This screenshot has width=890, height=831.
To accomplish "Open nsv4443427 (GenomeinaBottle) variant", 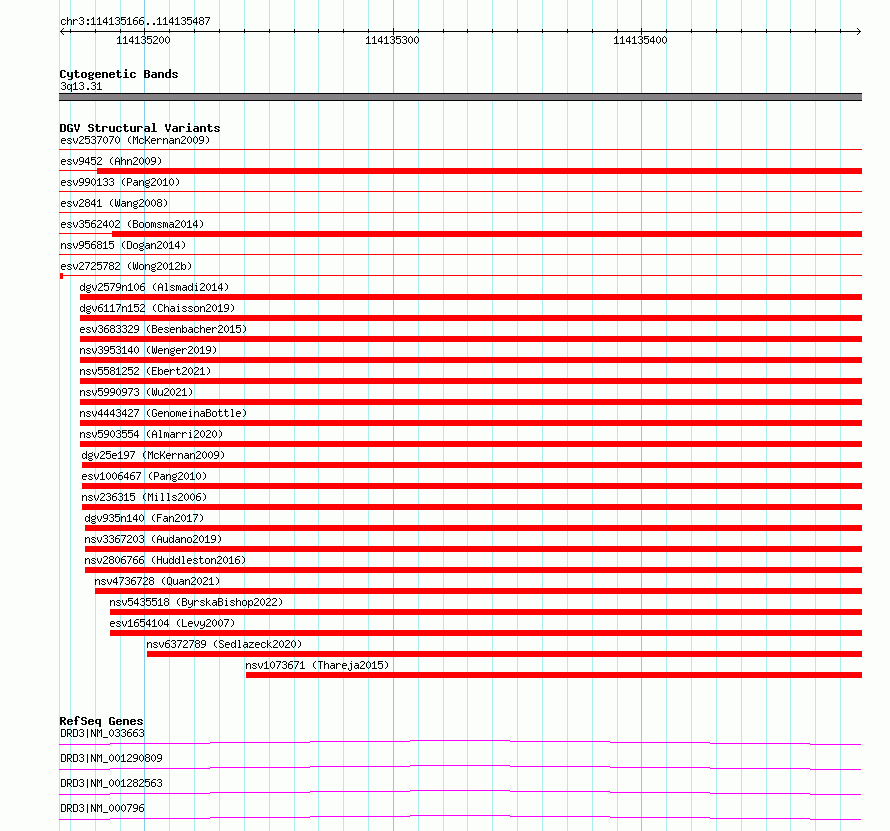I will click(163, 413).
